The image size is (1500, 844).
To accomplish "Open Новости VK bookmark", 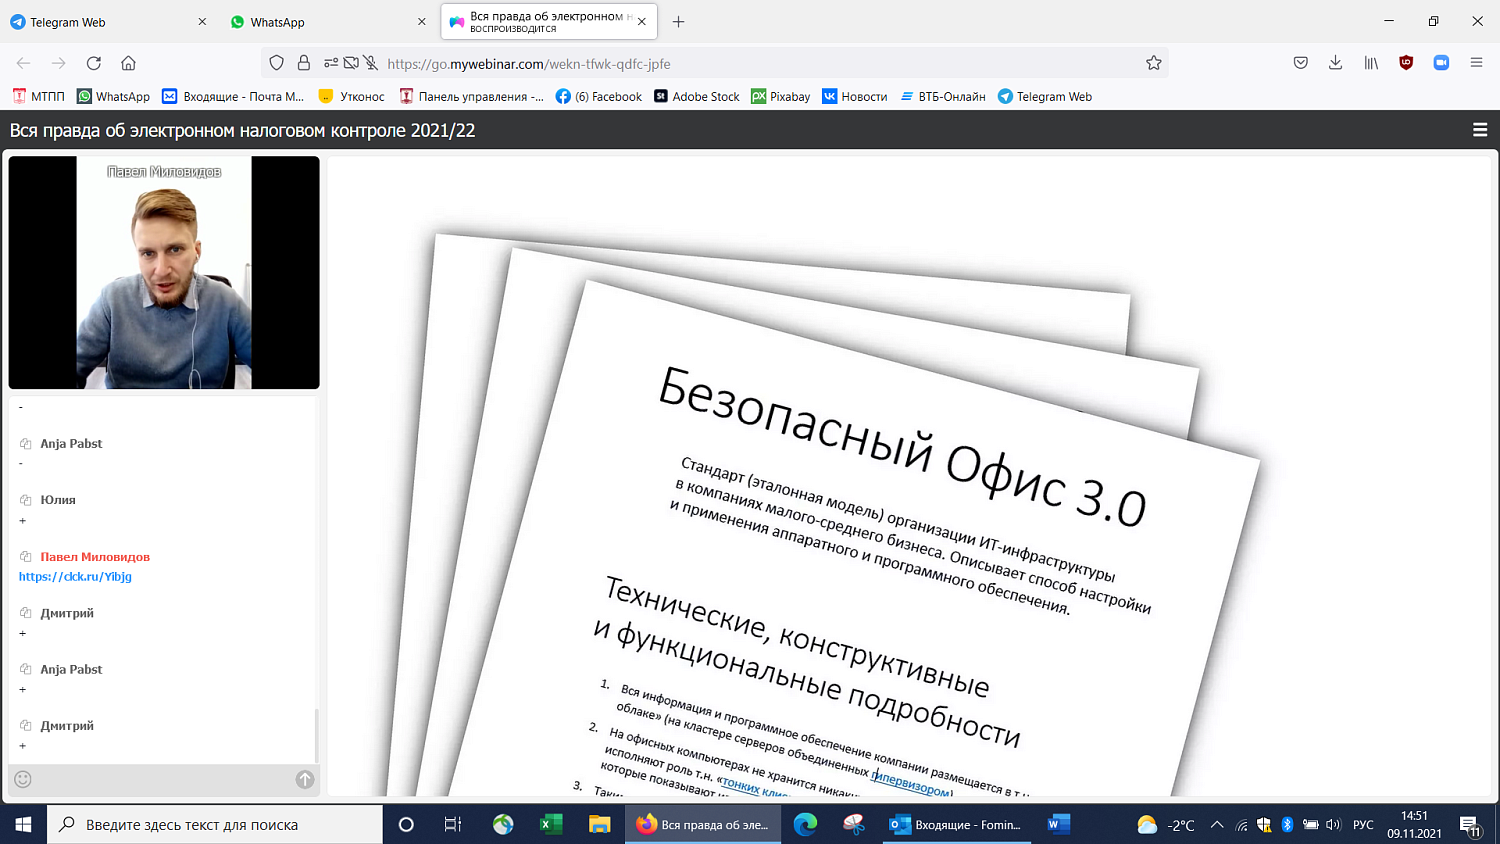I will click(855, 97).
